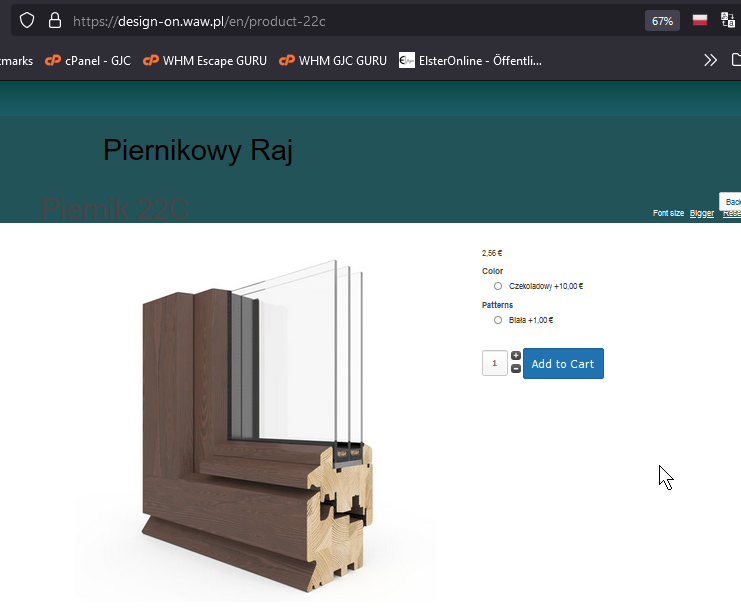
Task: Click the translate page icon
Action: click(x=728, y=20)
